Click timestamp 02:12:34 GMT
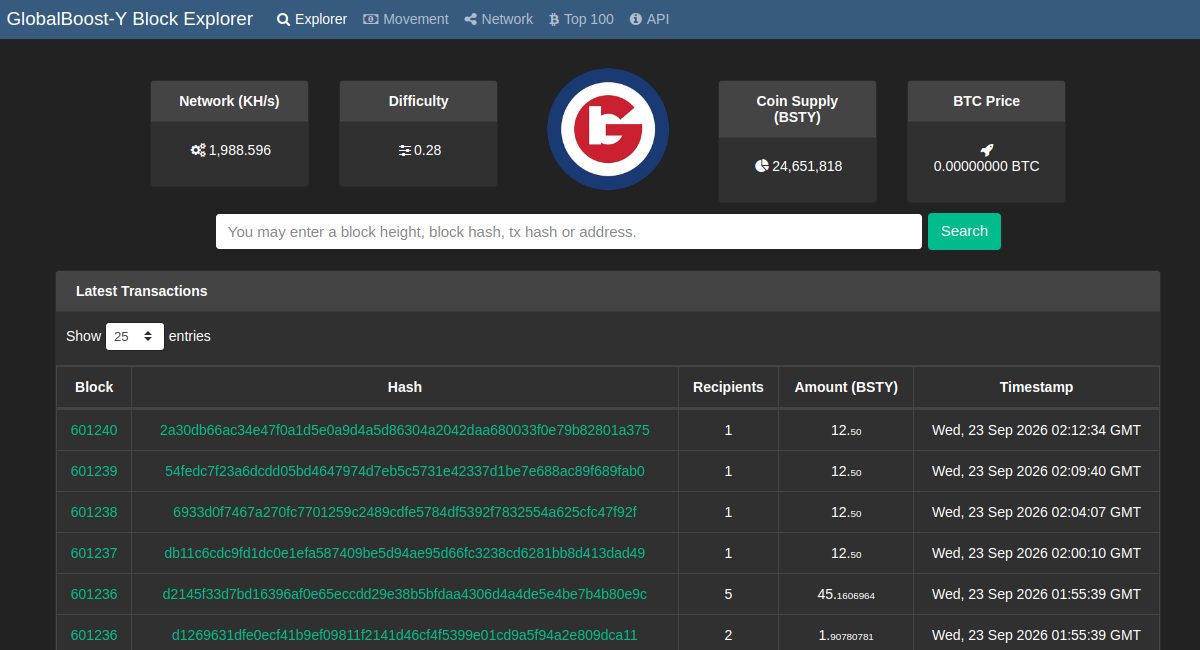The image size is (1200, 650). pyautogui.click(x=1036, y=430)
